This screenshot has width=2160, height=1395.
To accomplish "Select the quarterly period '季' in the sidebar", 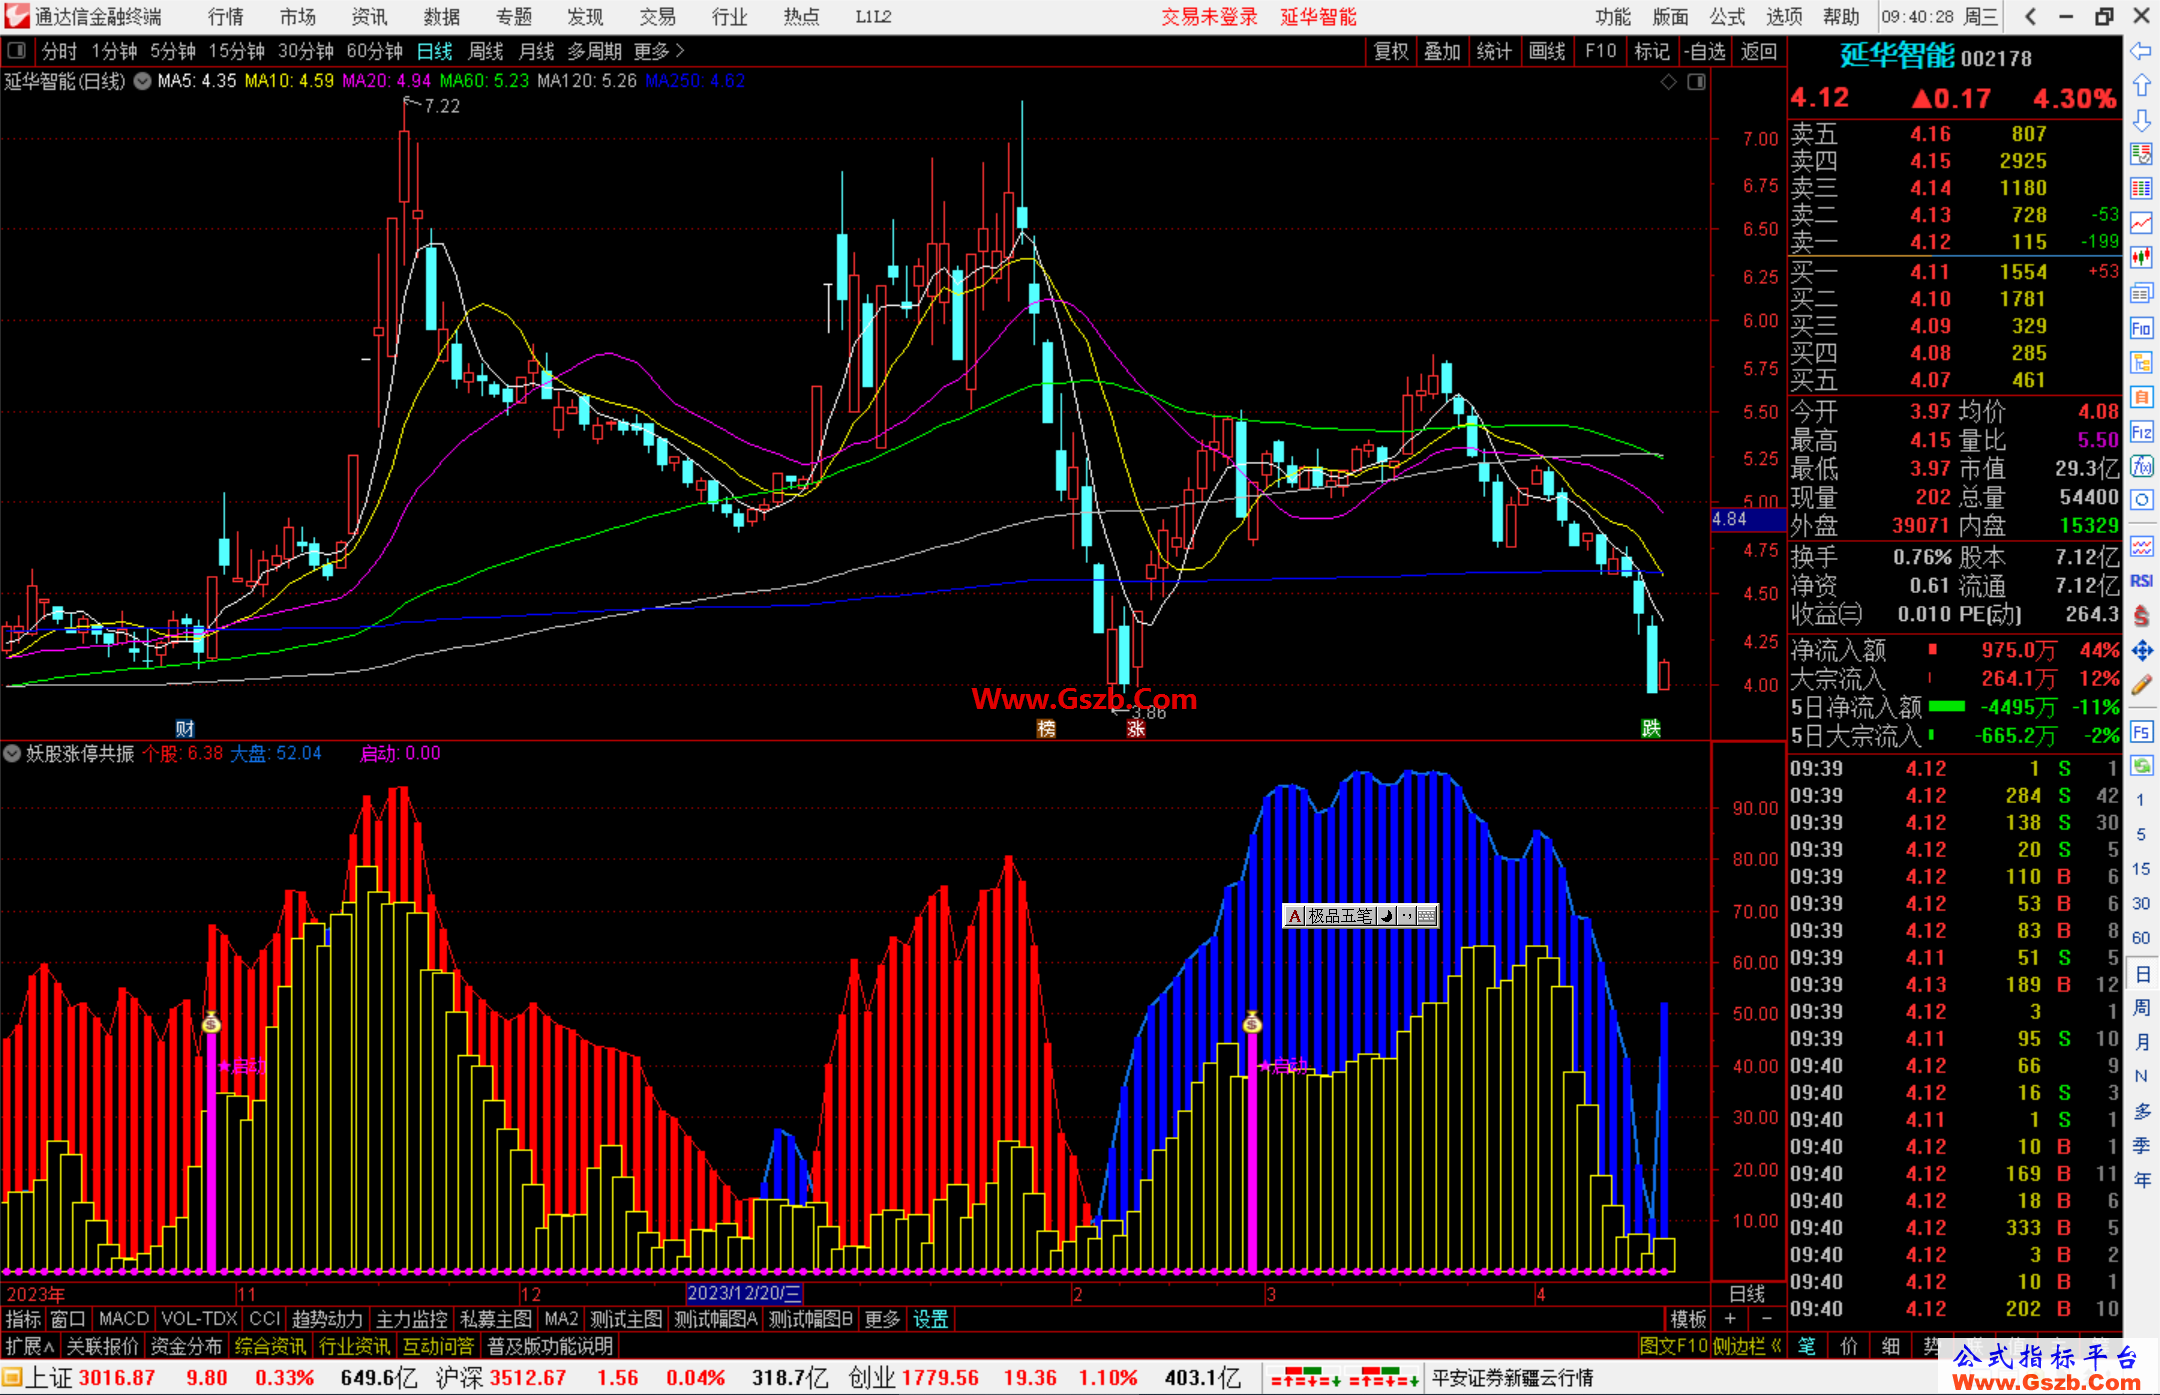I will pyautogui.click(x=2142, y=1145).
